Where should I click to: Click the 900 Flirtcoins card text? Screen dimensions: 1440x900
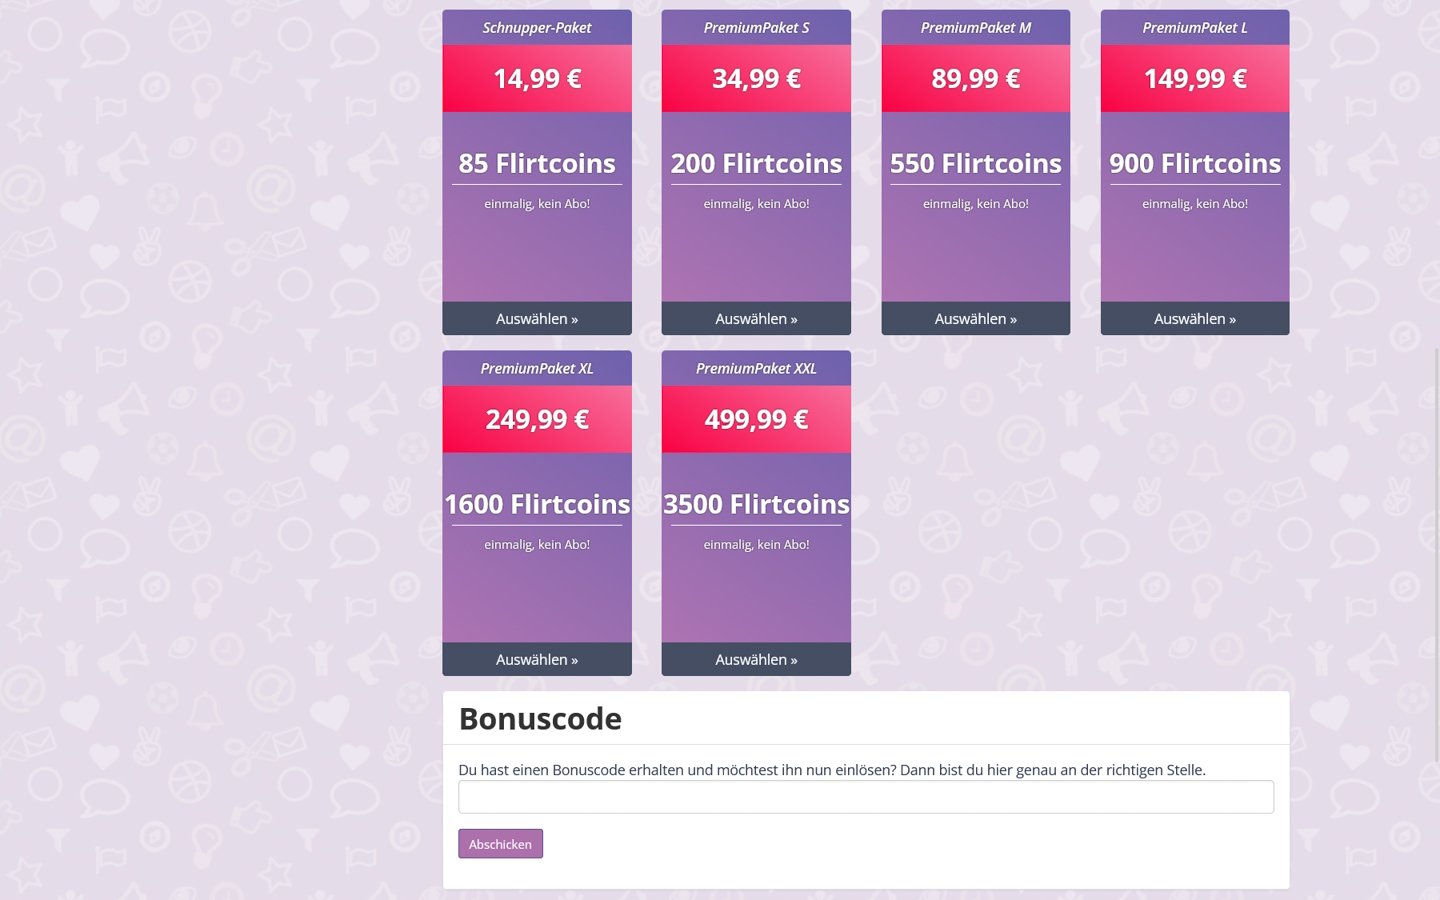tap(1195, 163)
